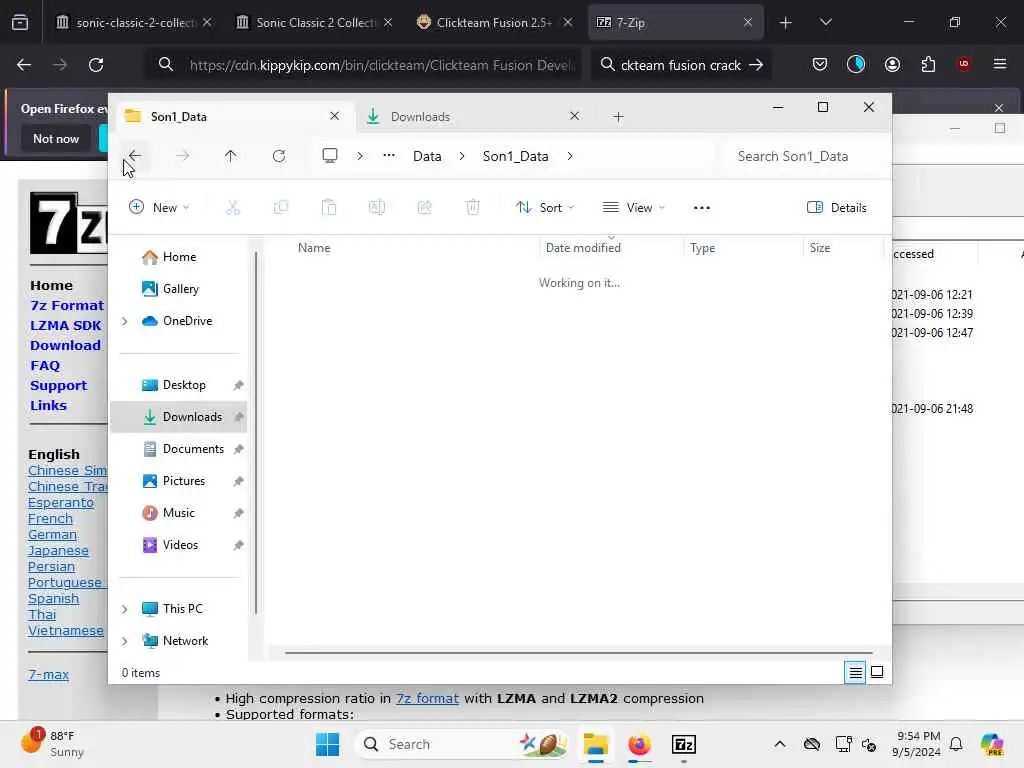Expand the This PC tree node
This screenshot has width=1024, height=768.
click(x=125, y=609)
